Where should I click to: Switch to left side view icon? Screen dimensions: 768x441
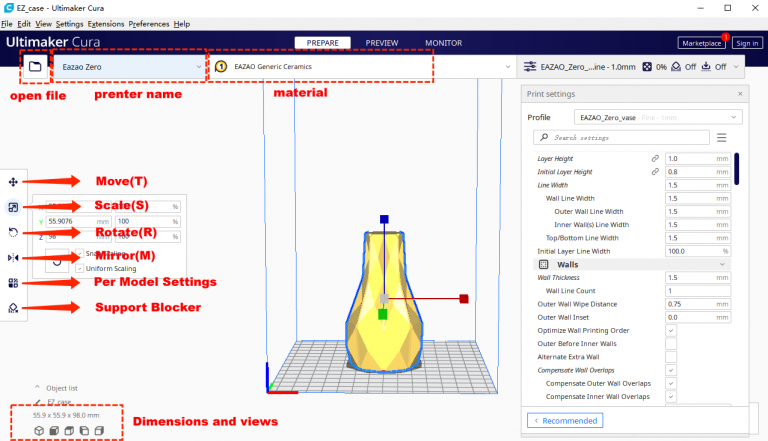tap(84, 431)
